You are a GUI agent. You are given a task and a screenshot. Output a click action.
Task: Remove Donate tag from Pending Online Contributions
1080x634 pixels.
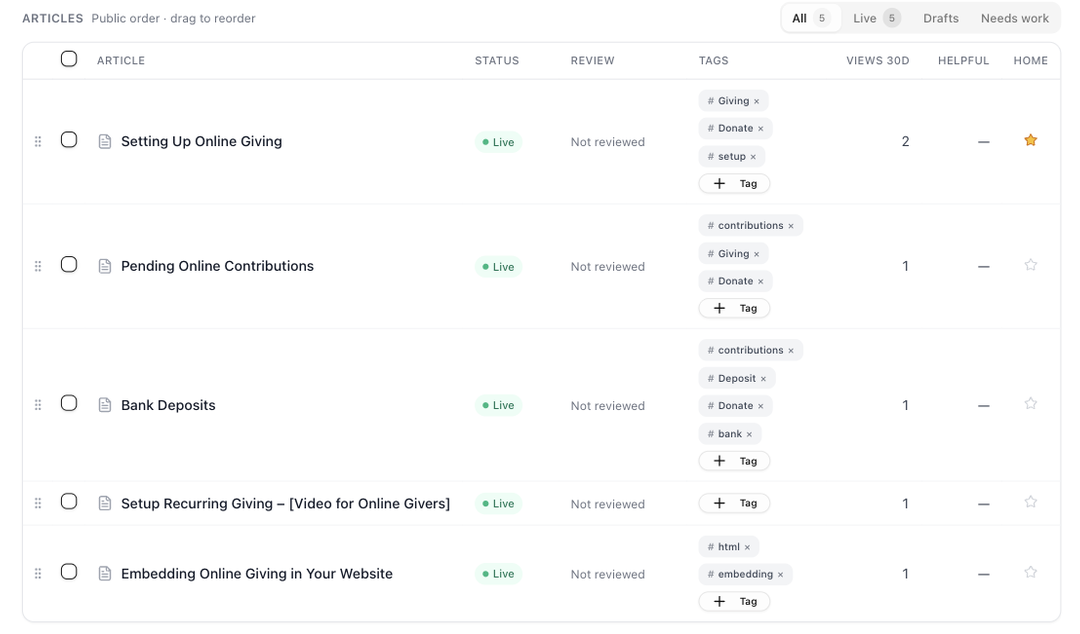click(760, 282)
